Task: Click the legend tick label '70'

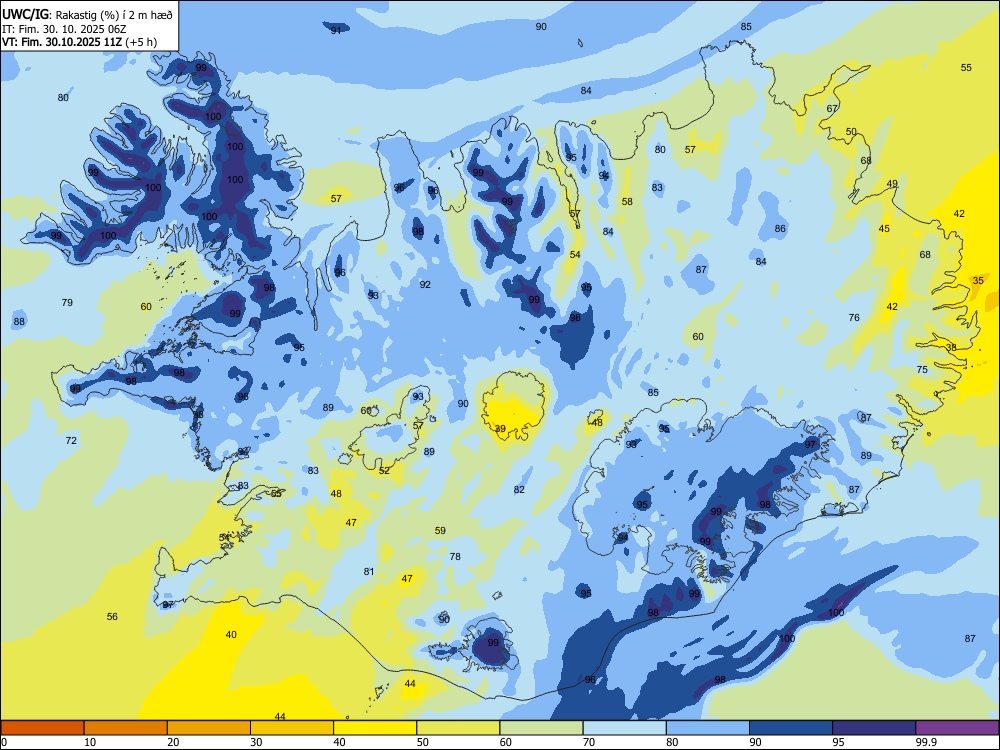Action: pyautogui.click(x=589, y=742)
